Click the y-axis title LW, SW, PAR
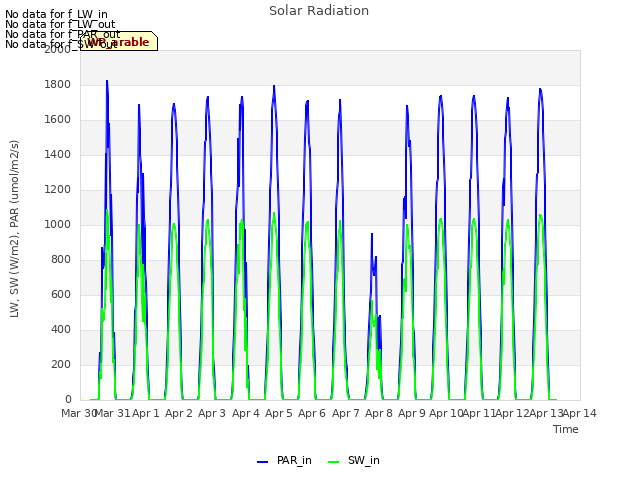Viewport: 640px width, 480px height. pyautogui.click(x=14, y=229)
